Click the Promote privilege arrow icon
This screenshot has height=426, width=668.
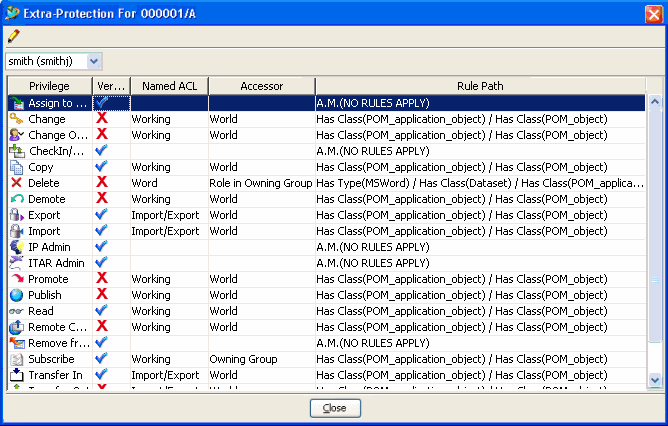tap(16, 279)
